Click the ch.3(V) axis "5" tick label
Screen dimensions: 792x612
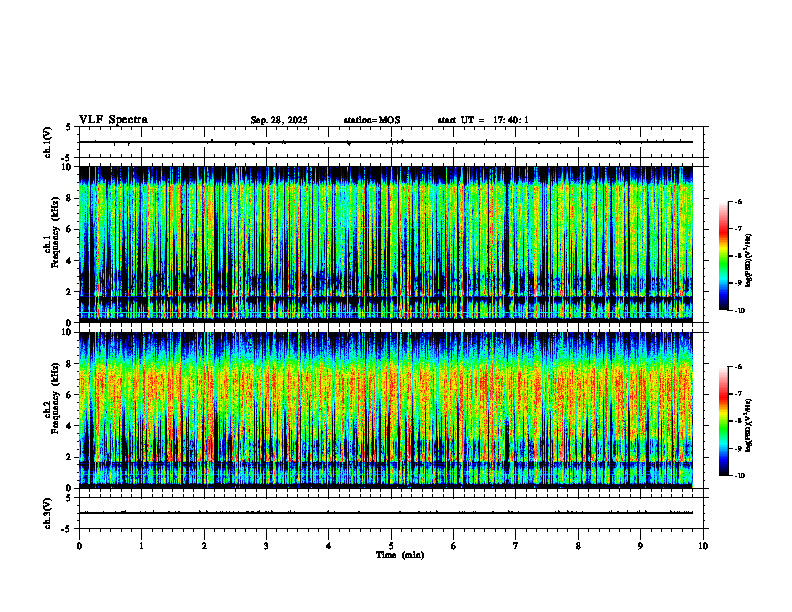[68, 498]
